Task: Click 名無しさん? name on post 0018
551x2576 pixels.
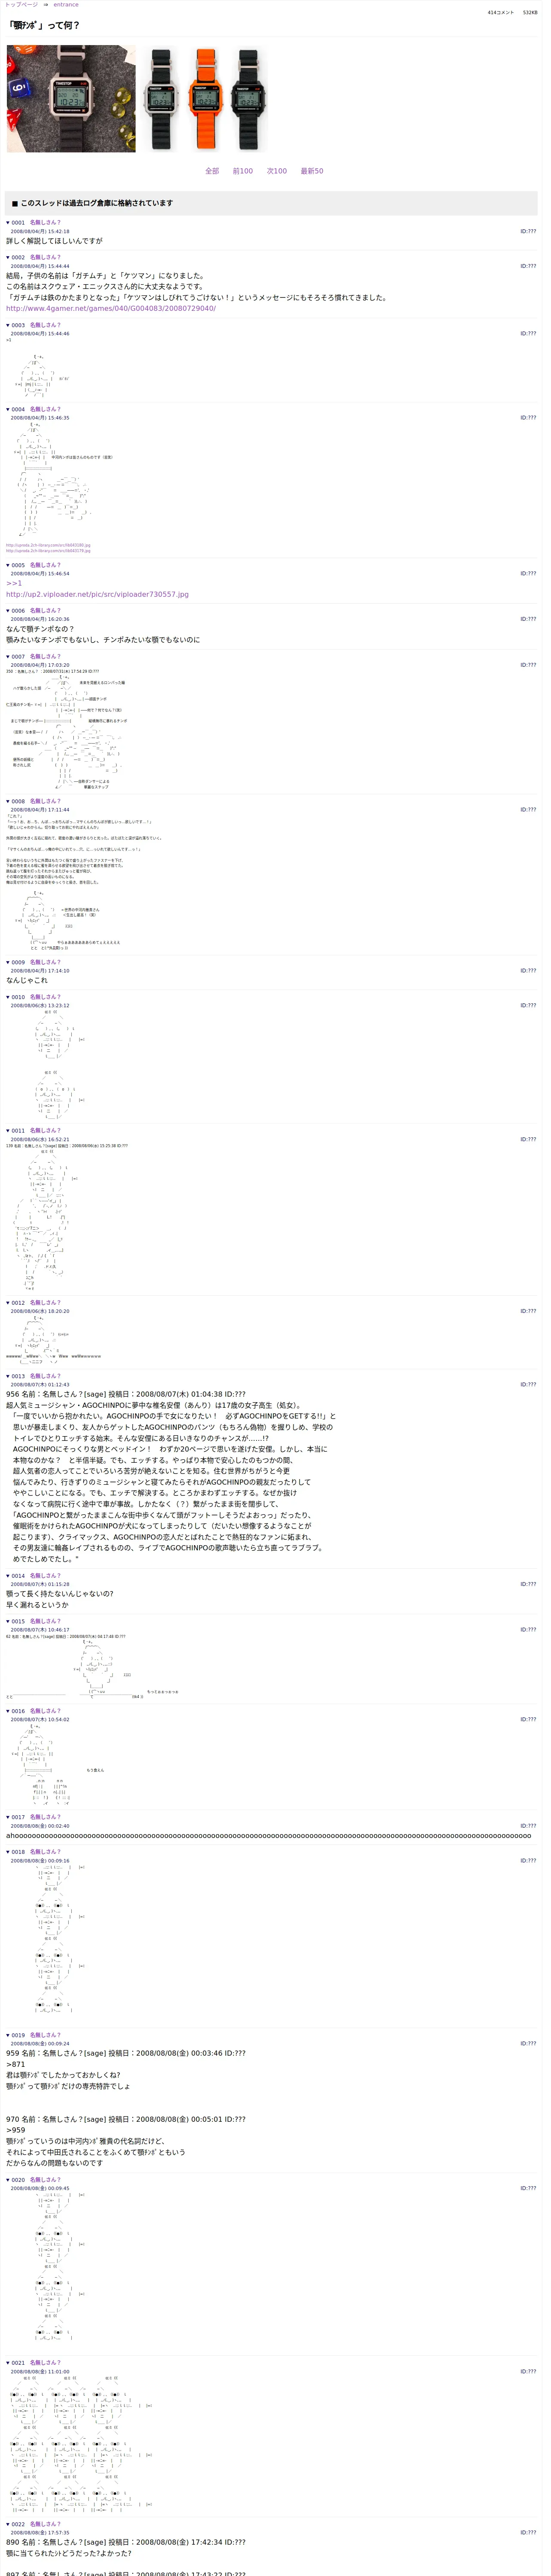Action: click(x=45, y=1852)
